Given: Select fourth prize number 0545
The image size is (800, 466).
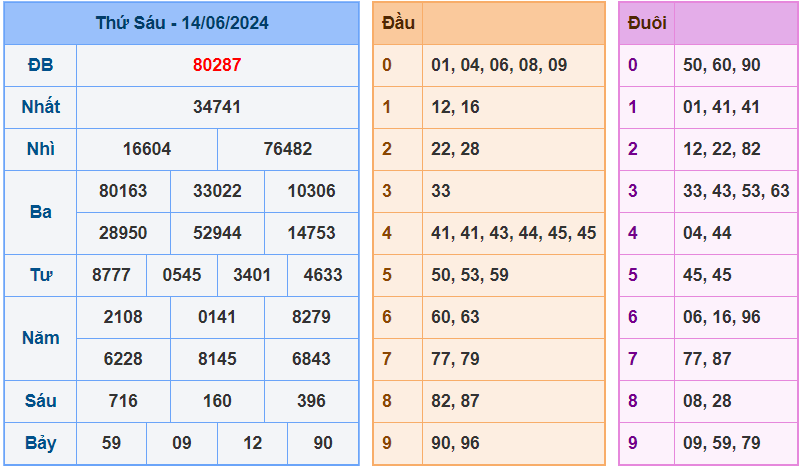Looking at the screenshot, I should click(x=182, y=275).
